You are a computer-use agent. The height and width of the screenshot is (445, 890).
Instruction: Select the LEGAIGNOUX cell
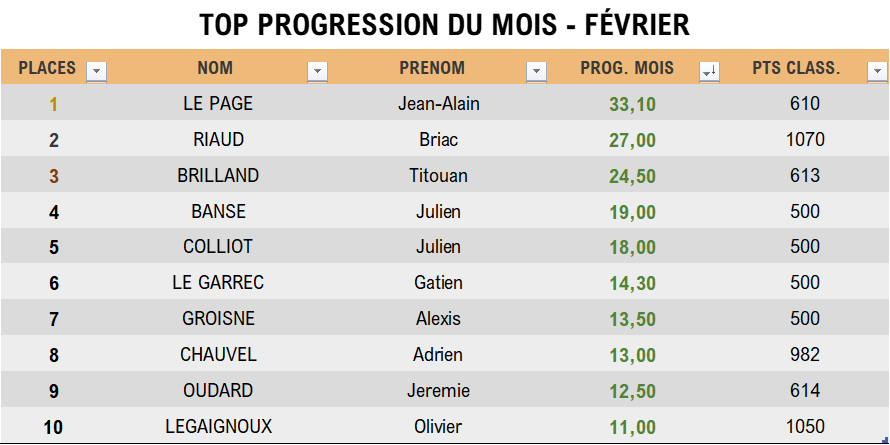click(x=218, y=426)
